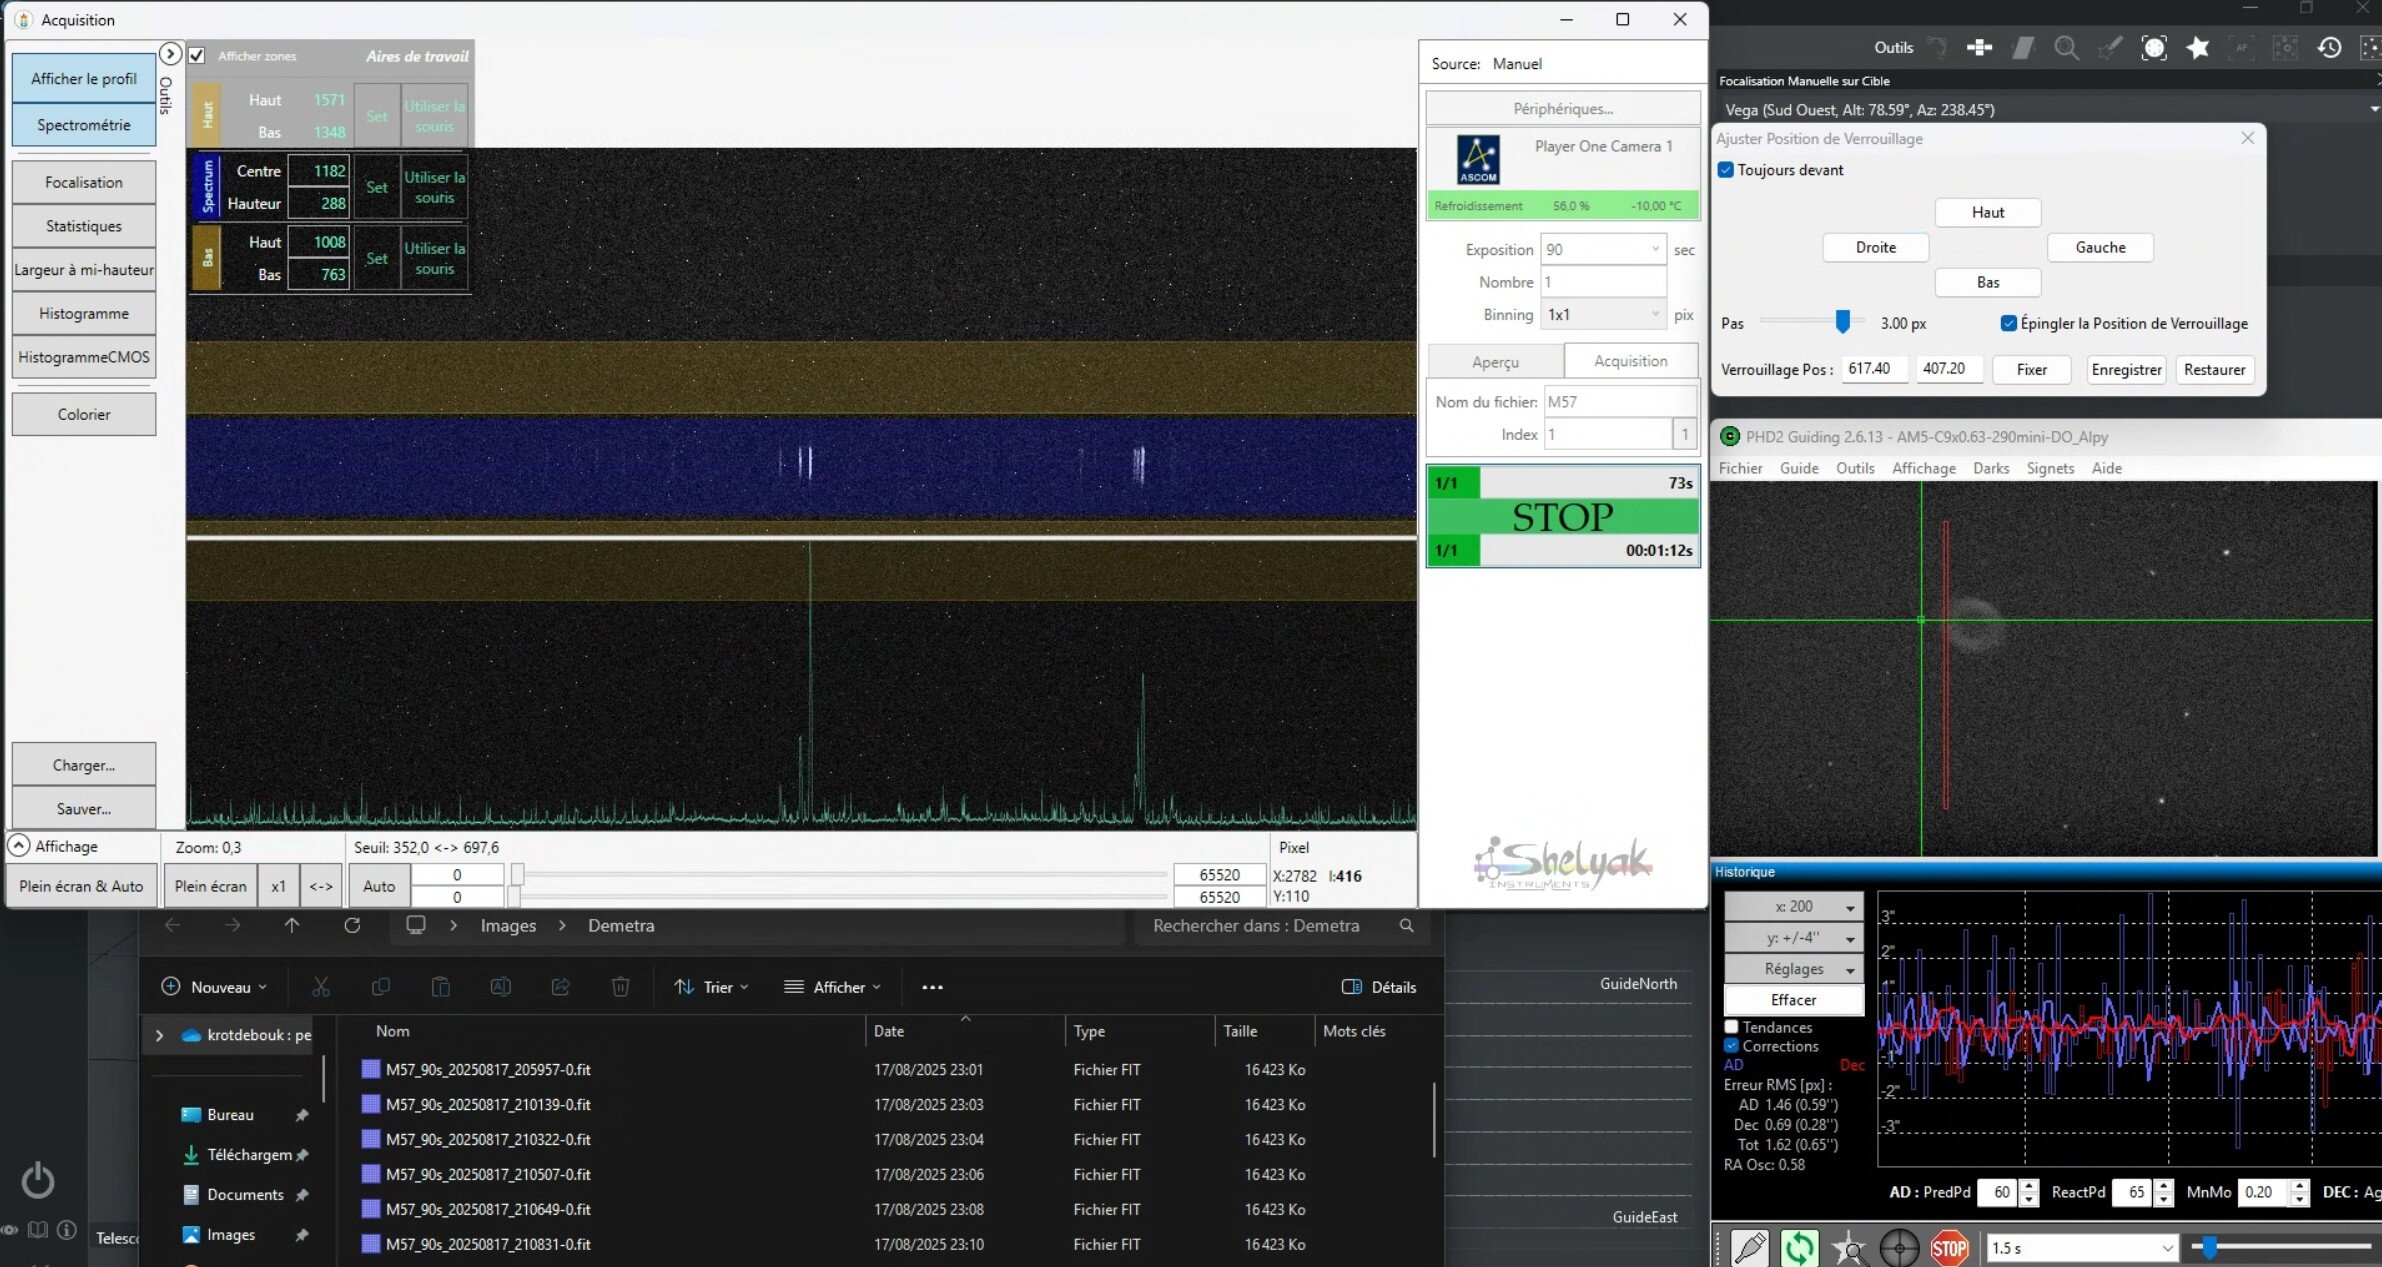Click PHD2 crosshair guide icon

pos(1899,1247)
